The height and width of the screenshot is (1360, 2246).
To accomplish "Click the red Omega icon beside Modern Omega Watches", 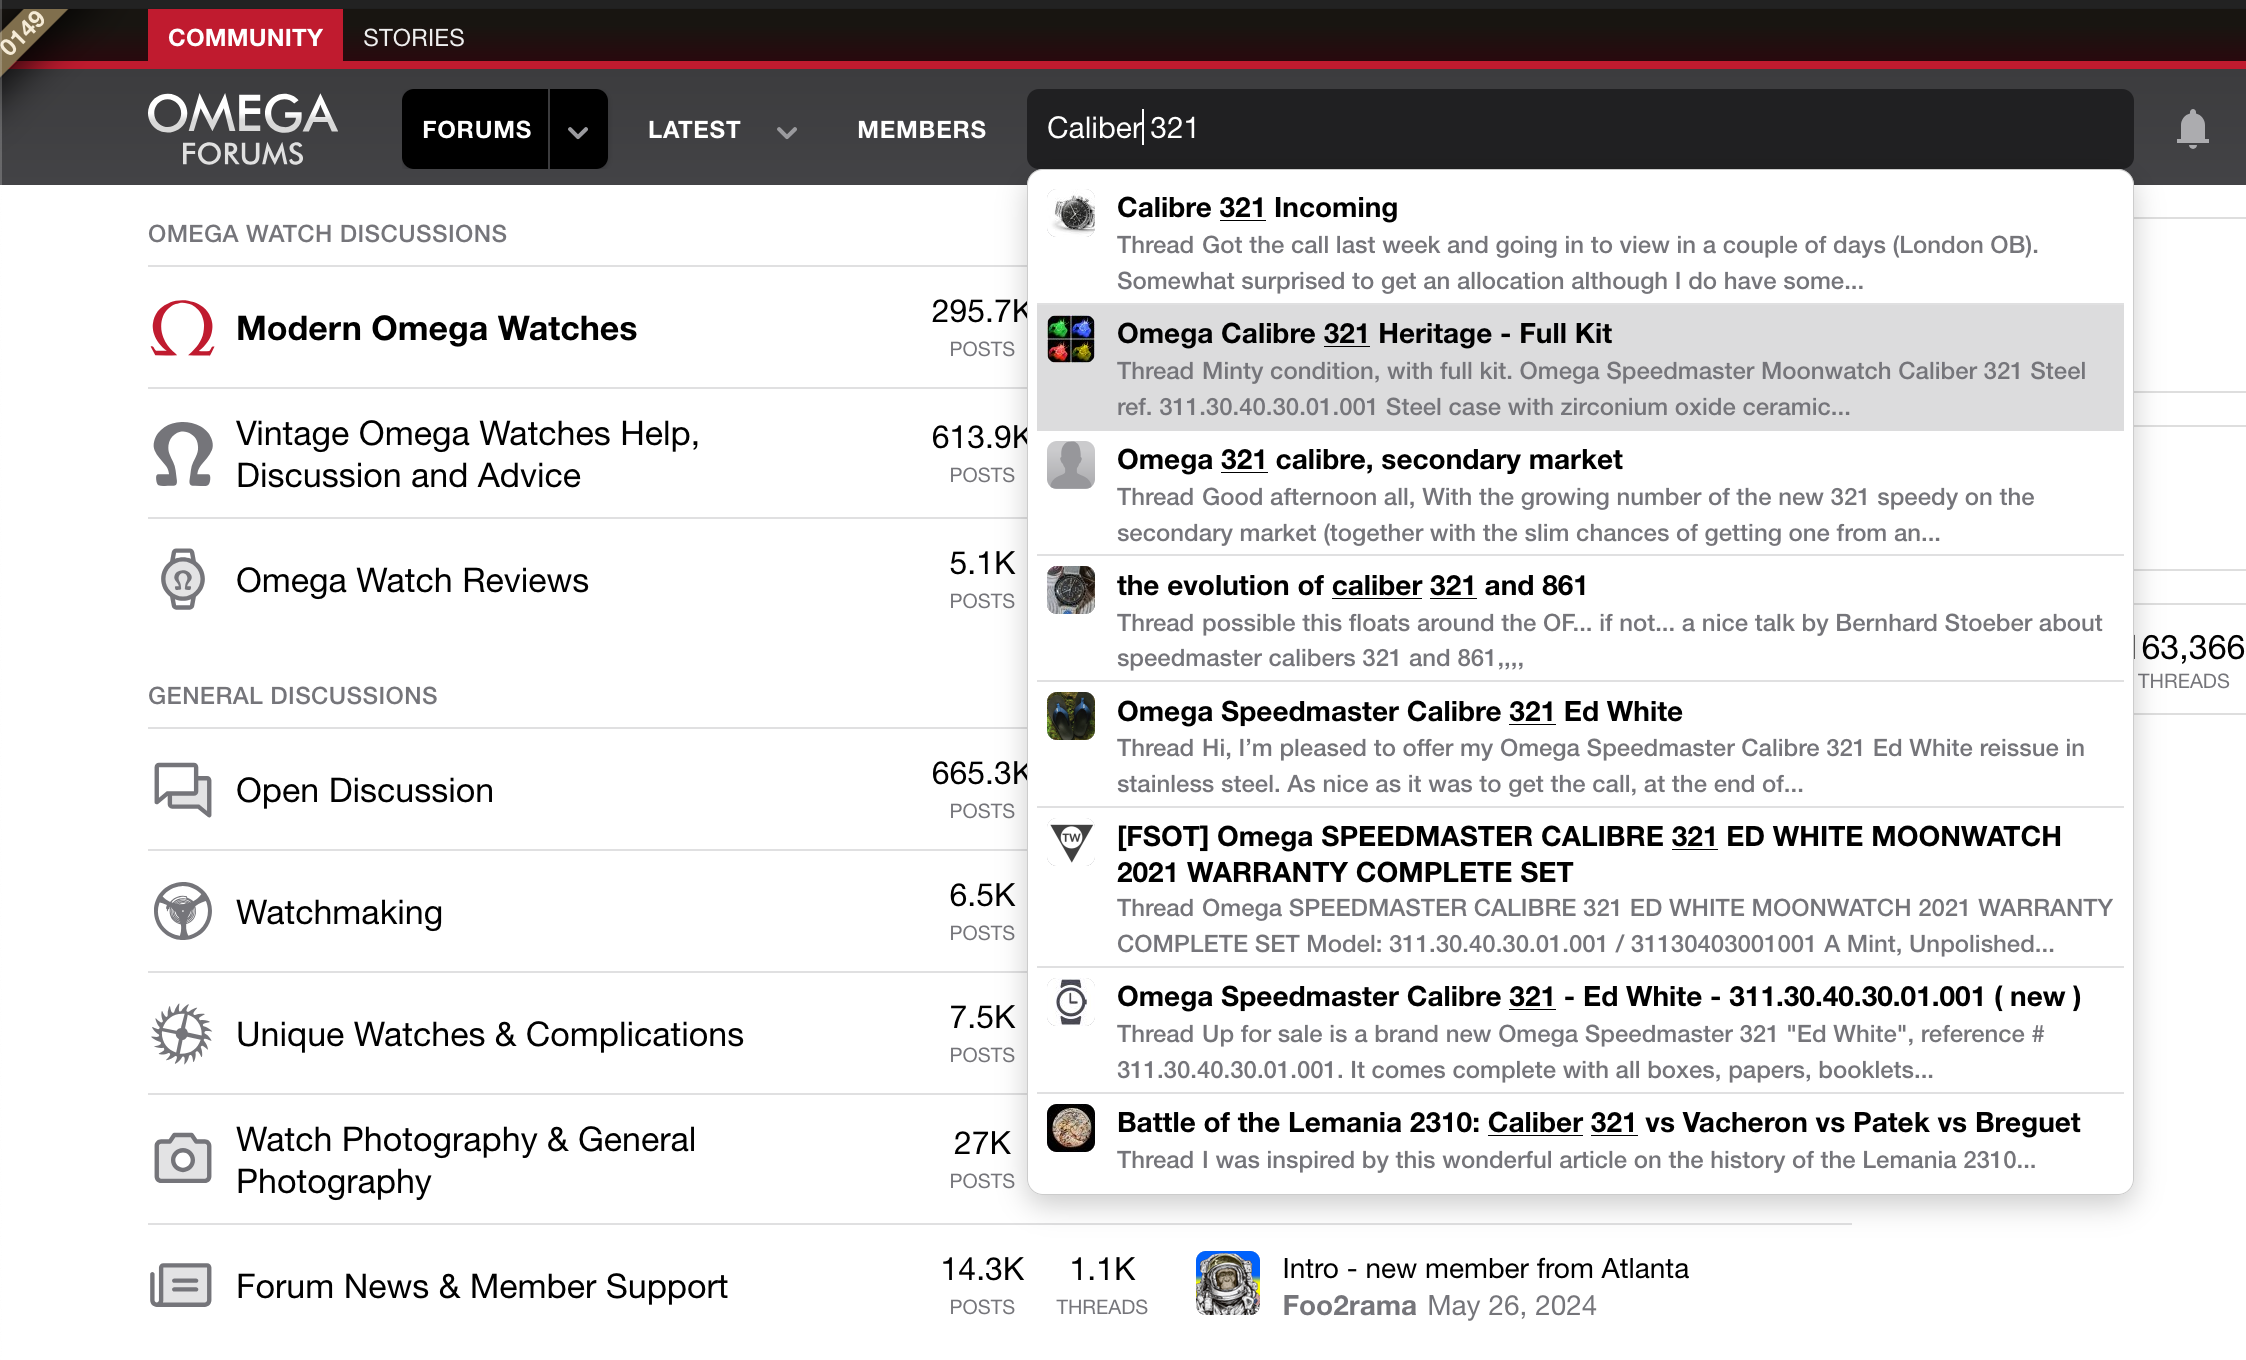I will coord(182,329).
